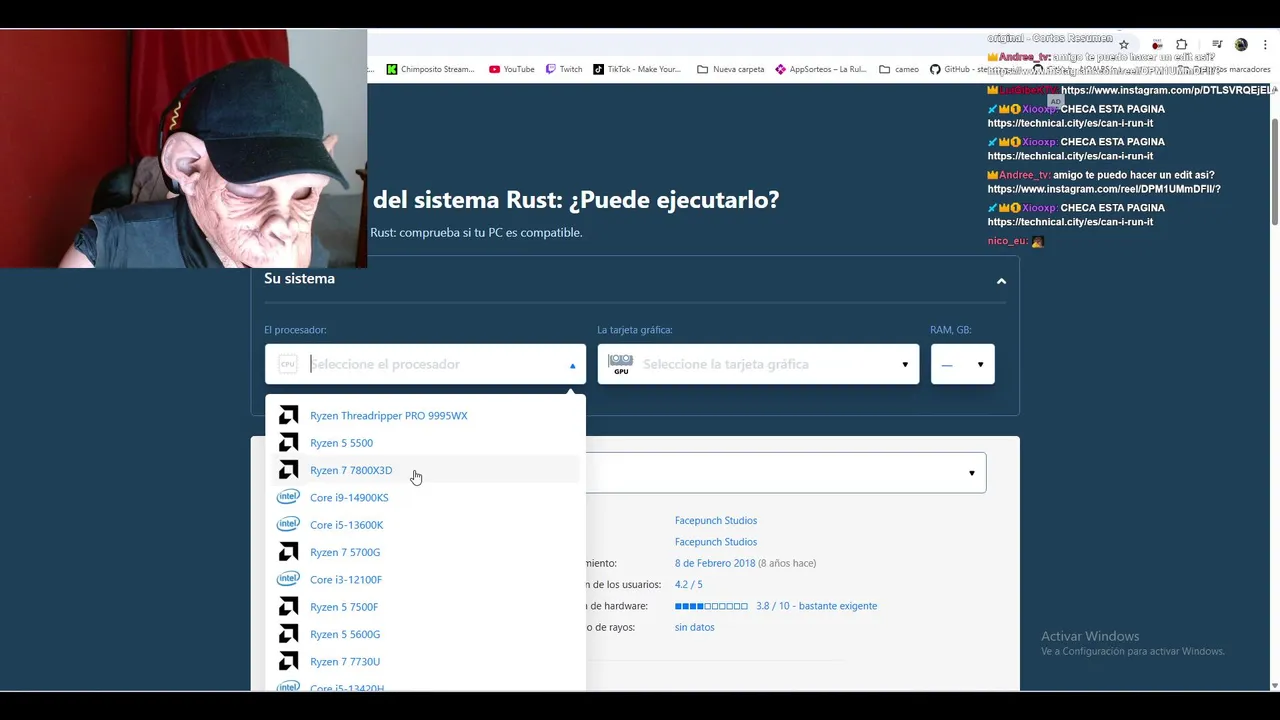Click Intel logo beside Core i9-14900KS
Image resolution: width=1280 pixels, height=720 pixels.
click(x=288, y=497)
